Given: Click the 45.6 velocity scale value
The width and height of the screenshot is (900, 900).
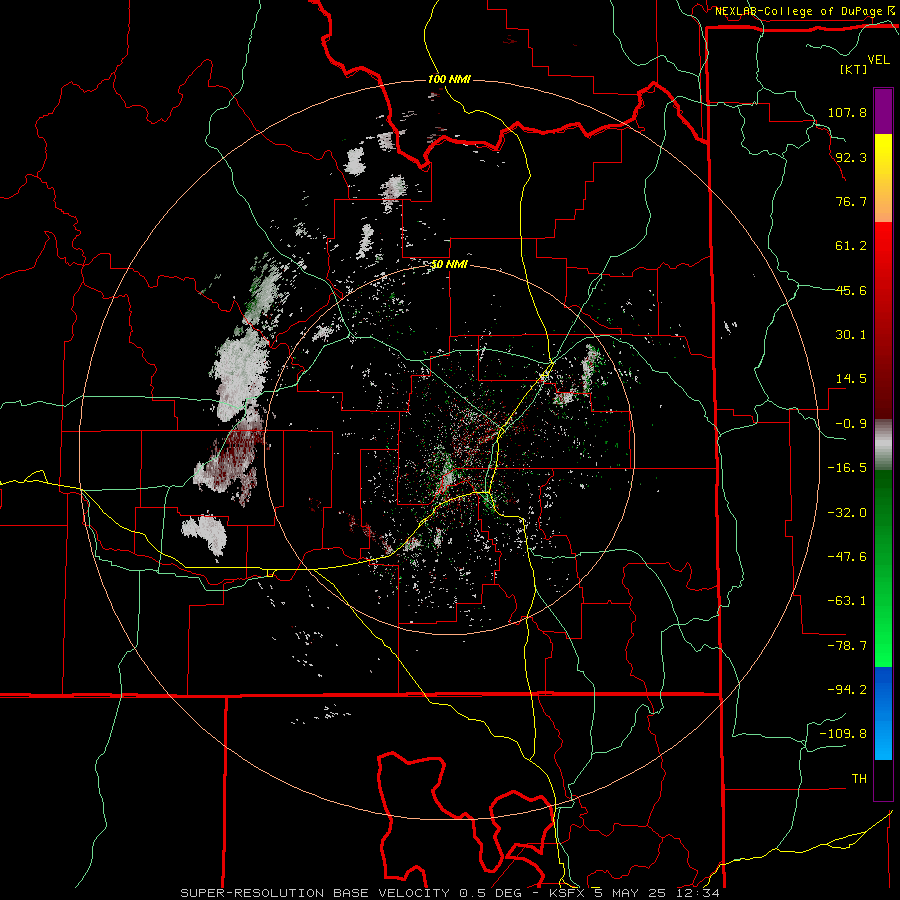Looking at the screenshot, I should (x=851, y=290).
